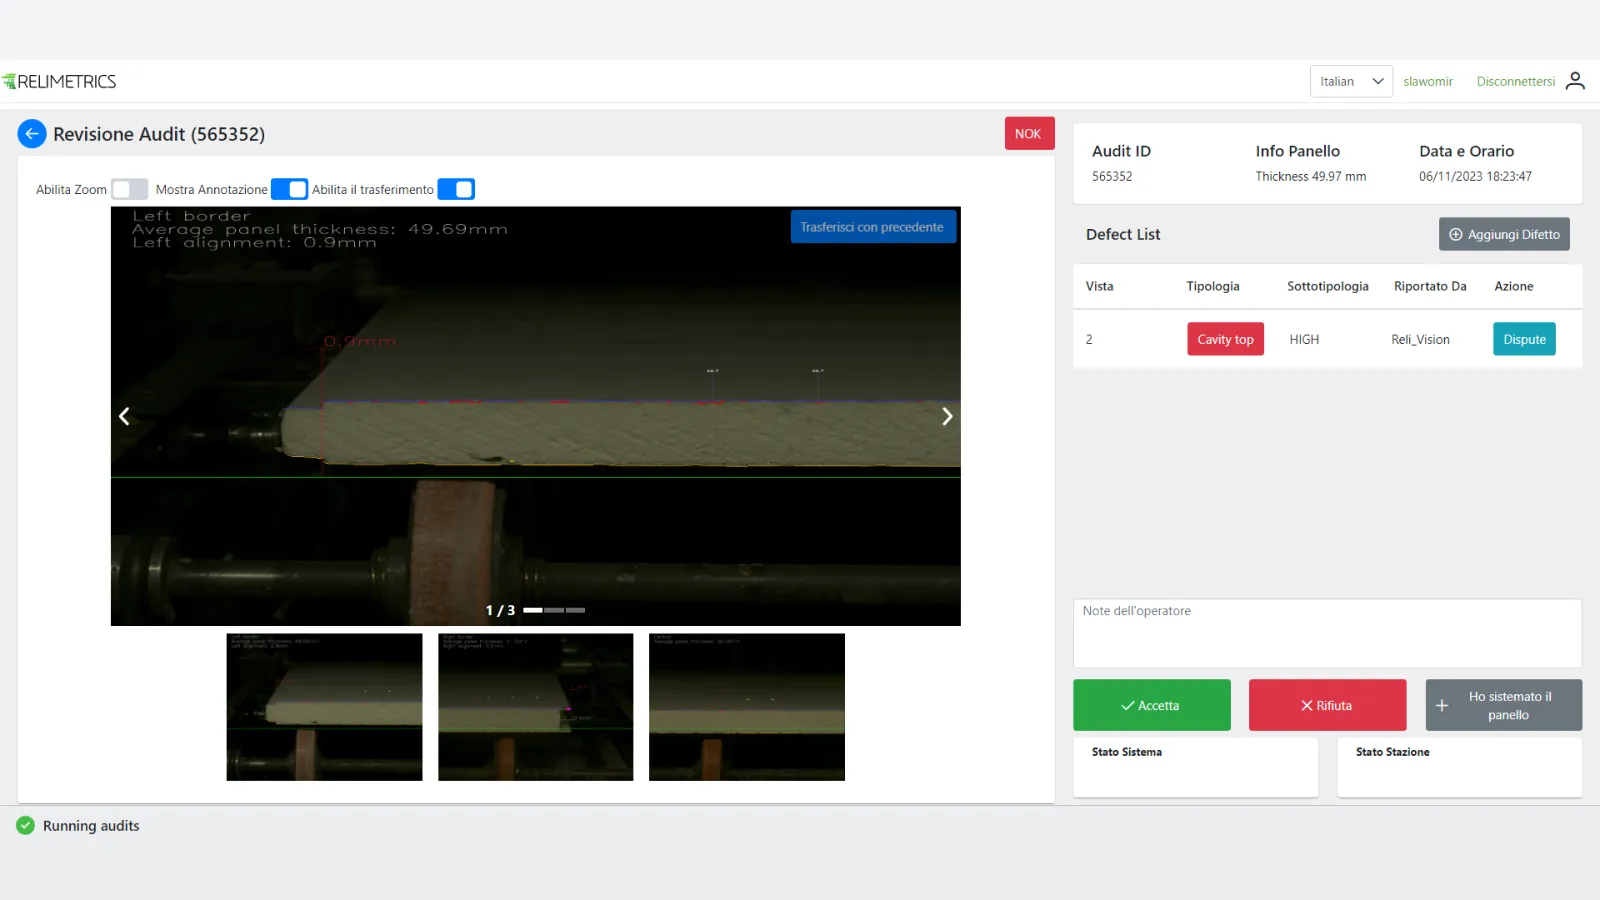This screenshot has height=900, width=1600.
Task: Click the Trasferisci con precedente button
Action: [872, 227]
